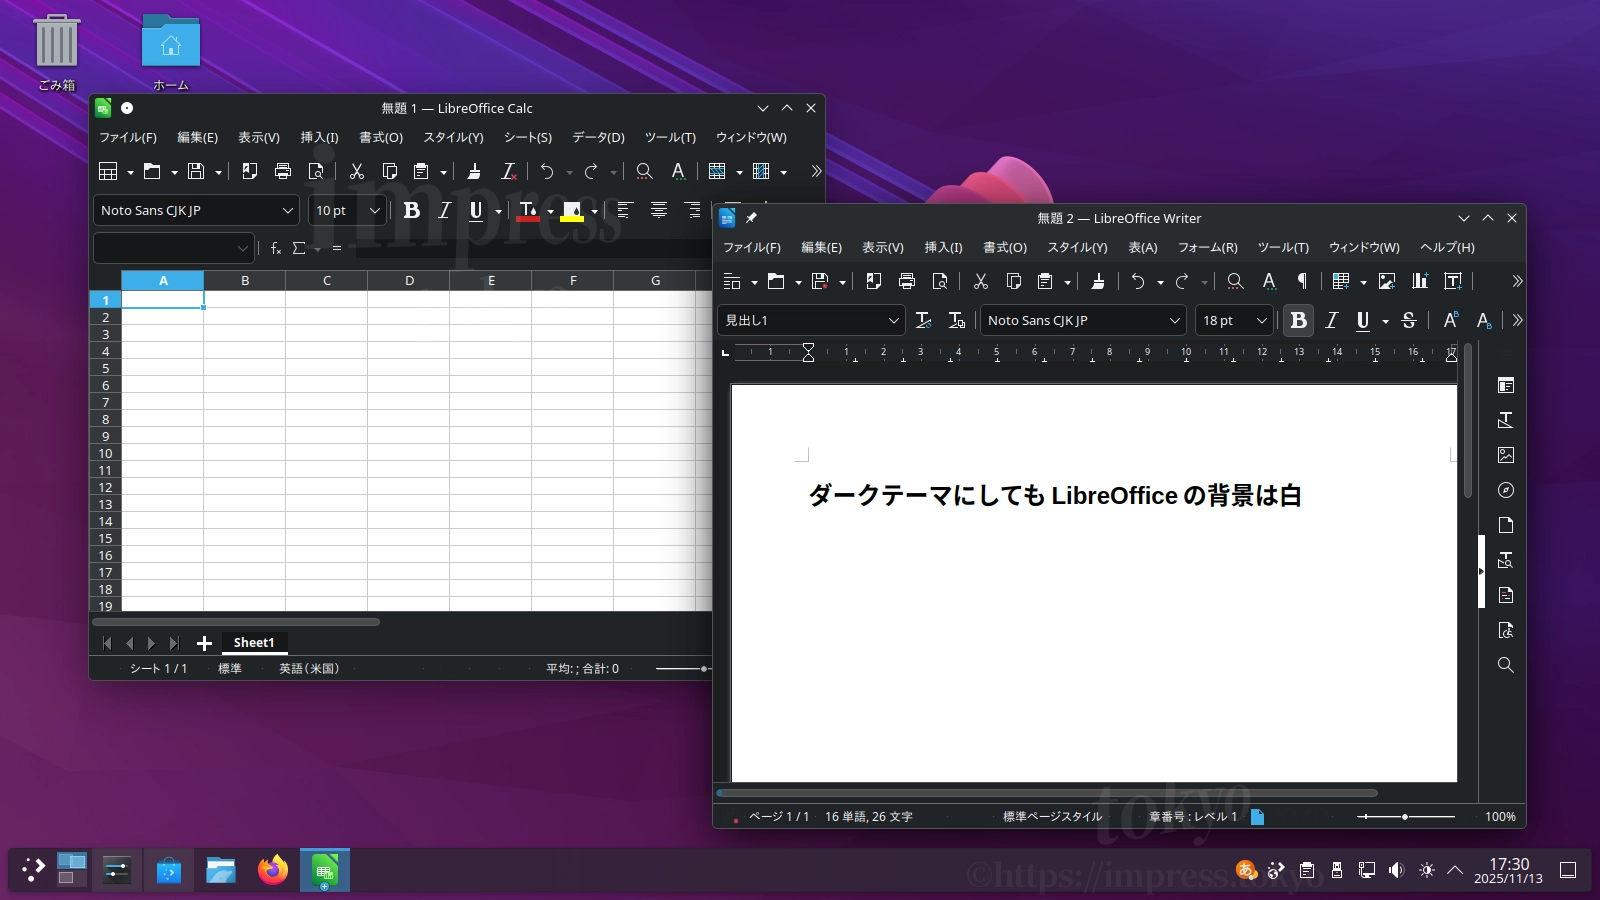Toggle Italic in Writer formatting bar

[x=1332, y=320]
